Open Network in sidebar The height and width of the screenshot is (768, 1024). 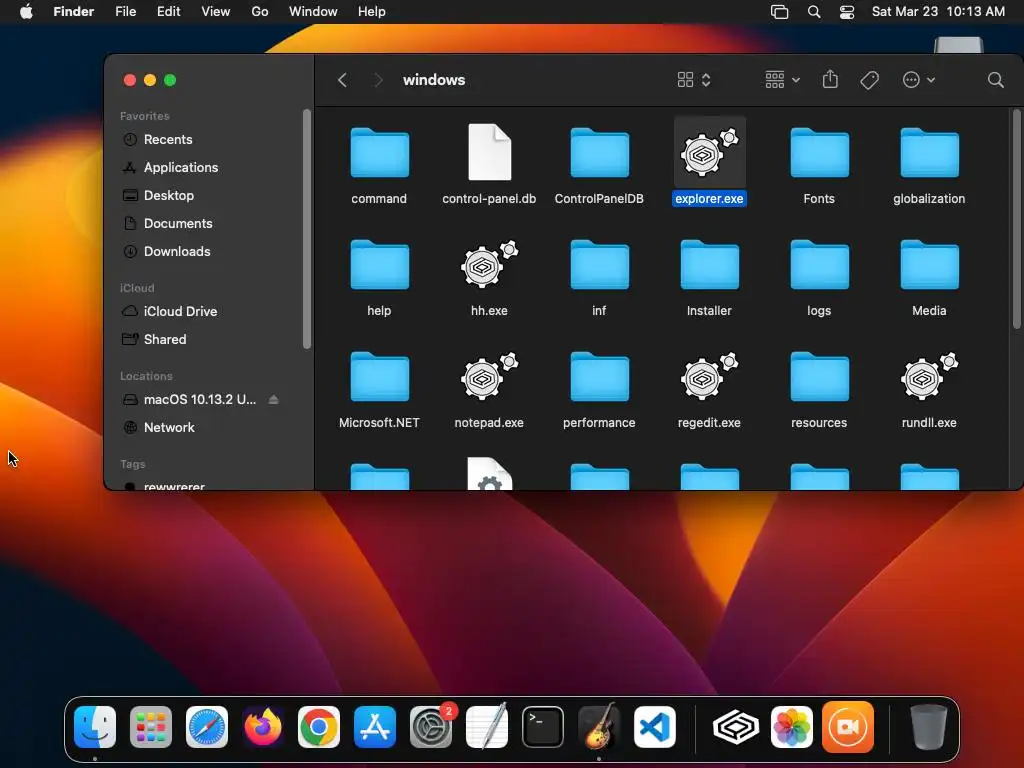pyautogui.click(x=169, y=427)
